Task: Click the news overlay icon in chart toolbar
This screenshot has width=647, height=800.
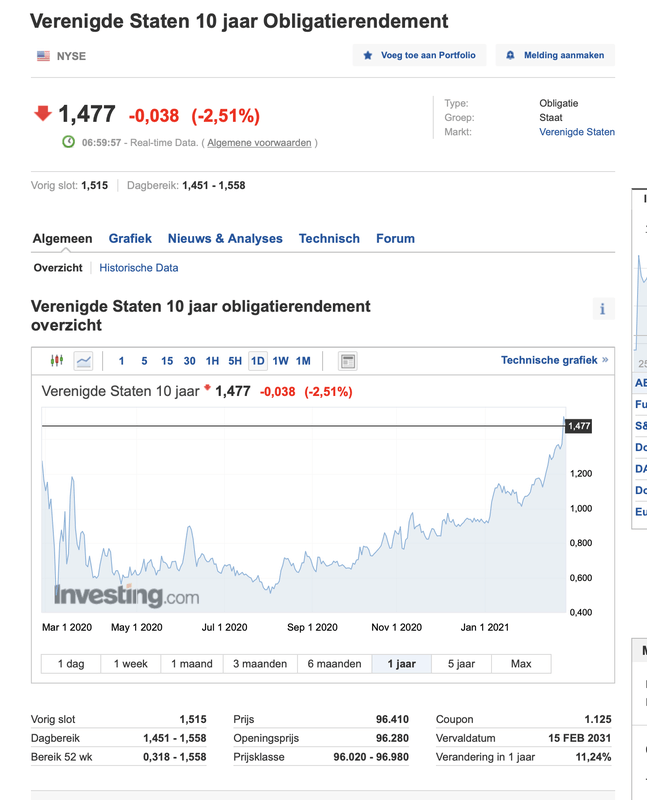Action: tap(347, 361)
